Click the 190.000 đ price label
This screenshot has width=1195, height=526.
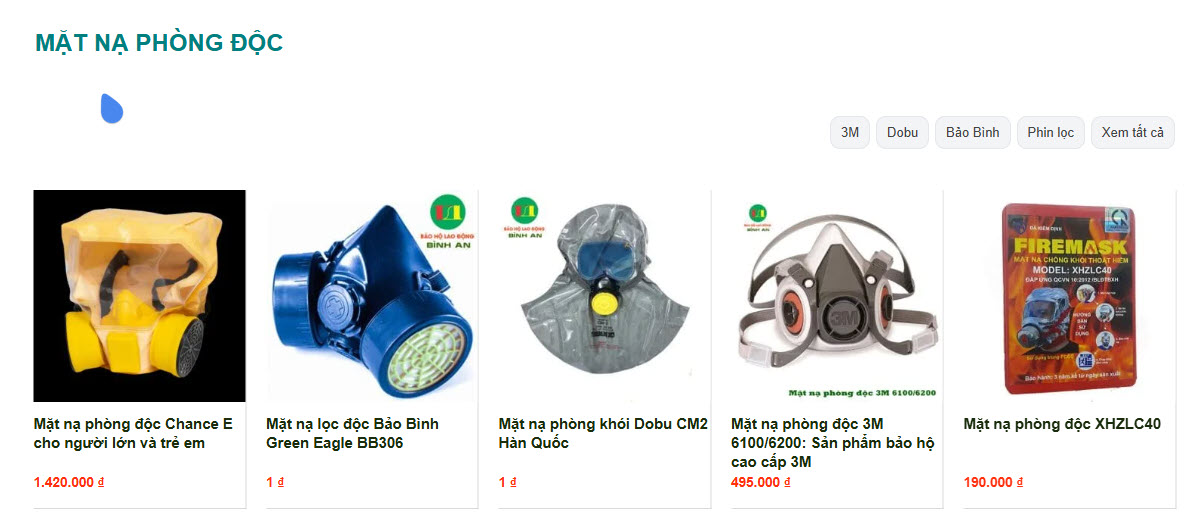point(992,483)
